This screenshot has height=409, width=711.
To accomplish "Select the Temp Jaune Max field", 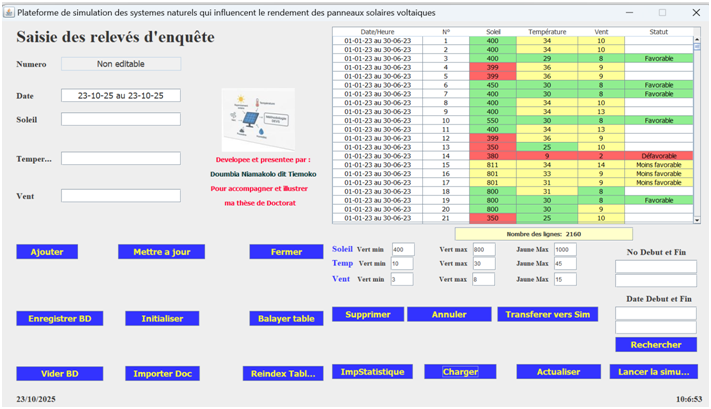I will click(x=565, y=264).
